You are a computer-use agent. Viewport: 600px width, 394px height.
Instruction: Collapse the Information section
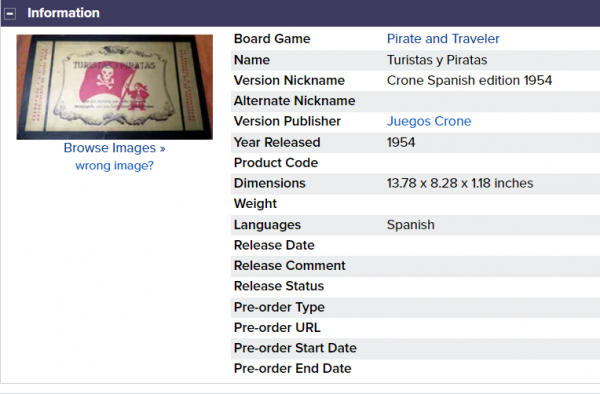coord(10,14)
